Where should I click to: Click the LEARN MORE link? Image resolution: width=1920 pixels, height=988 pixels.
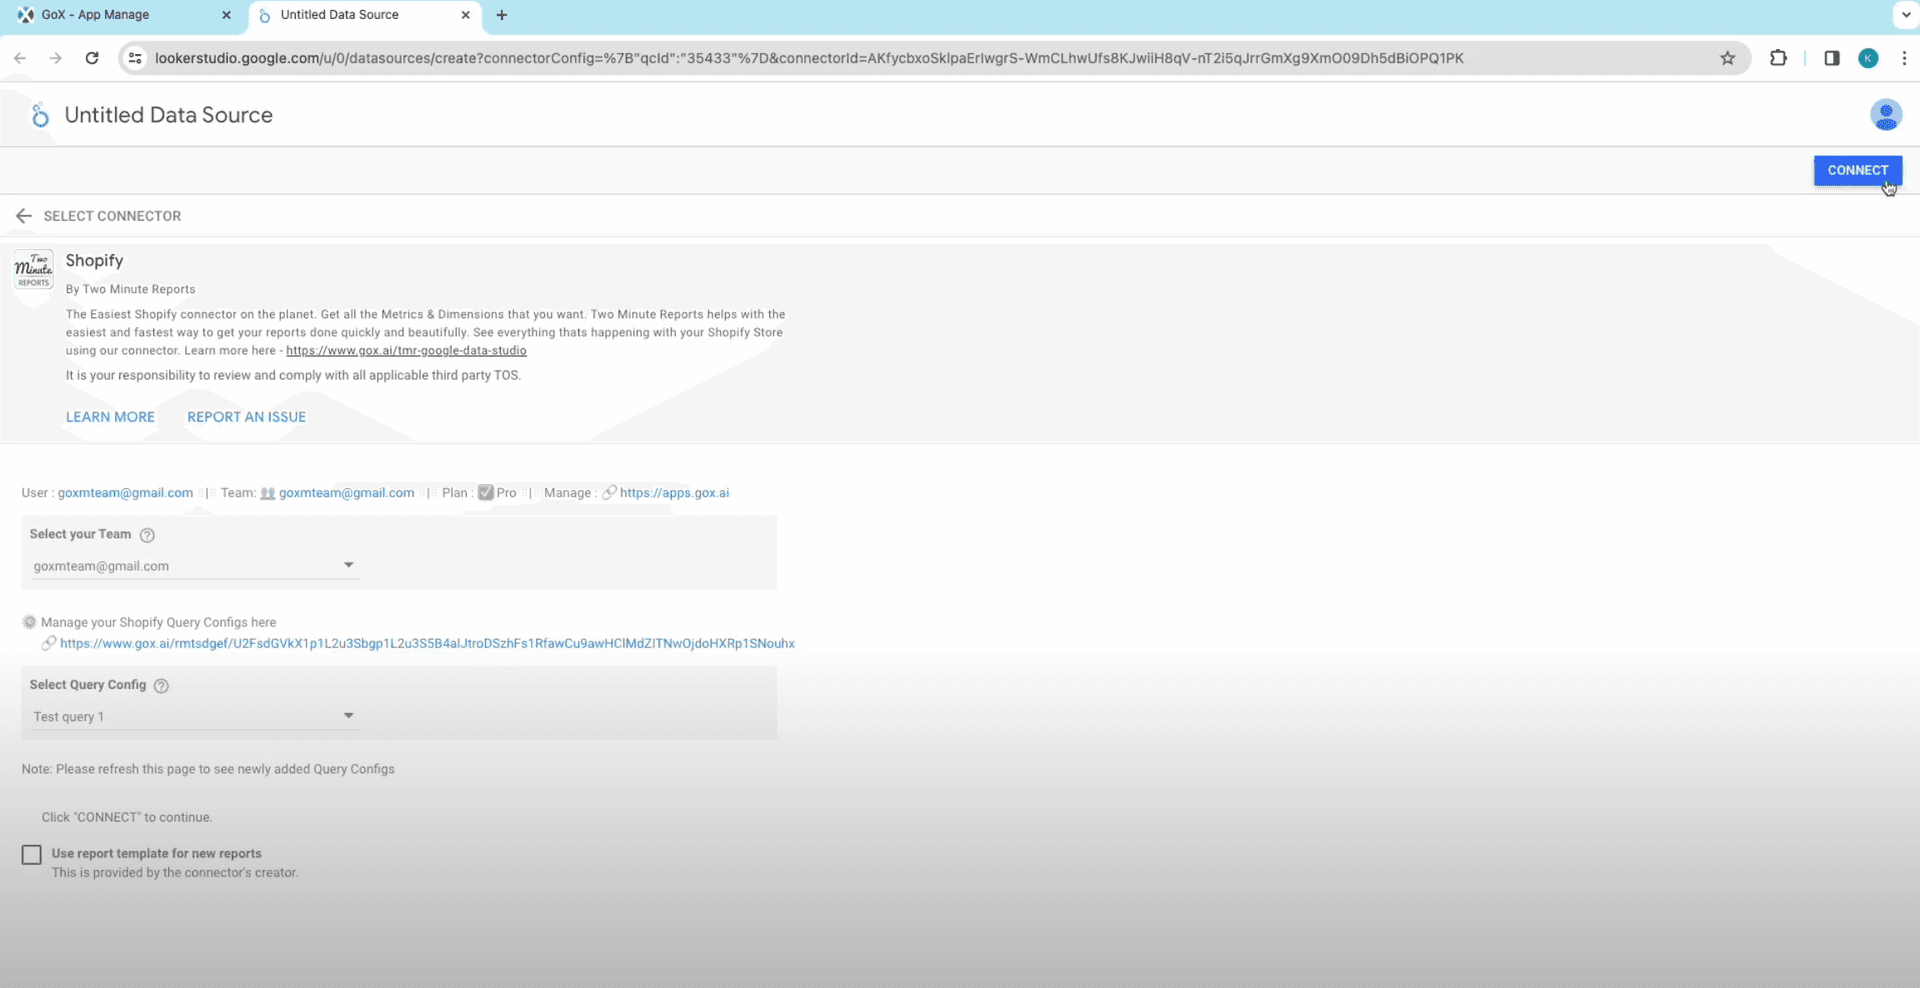pos(110,417)
